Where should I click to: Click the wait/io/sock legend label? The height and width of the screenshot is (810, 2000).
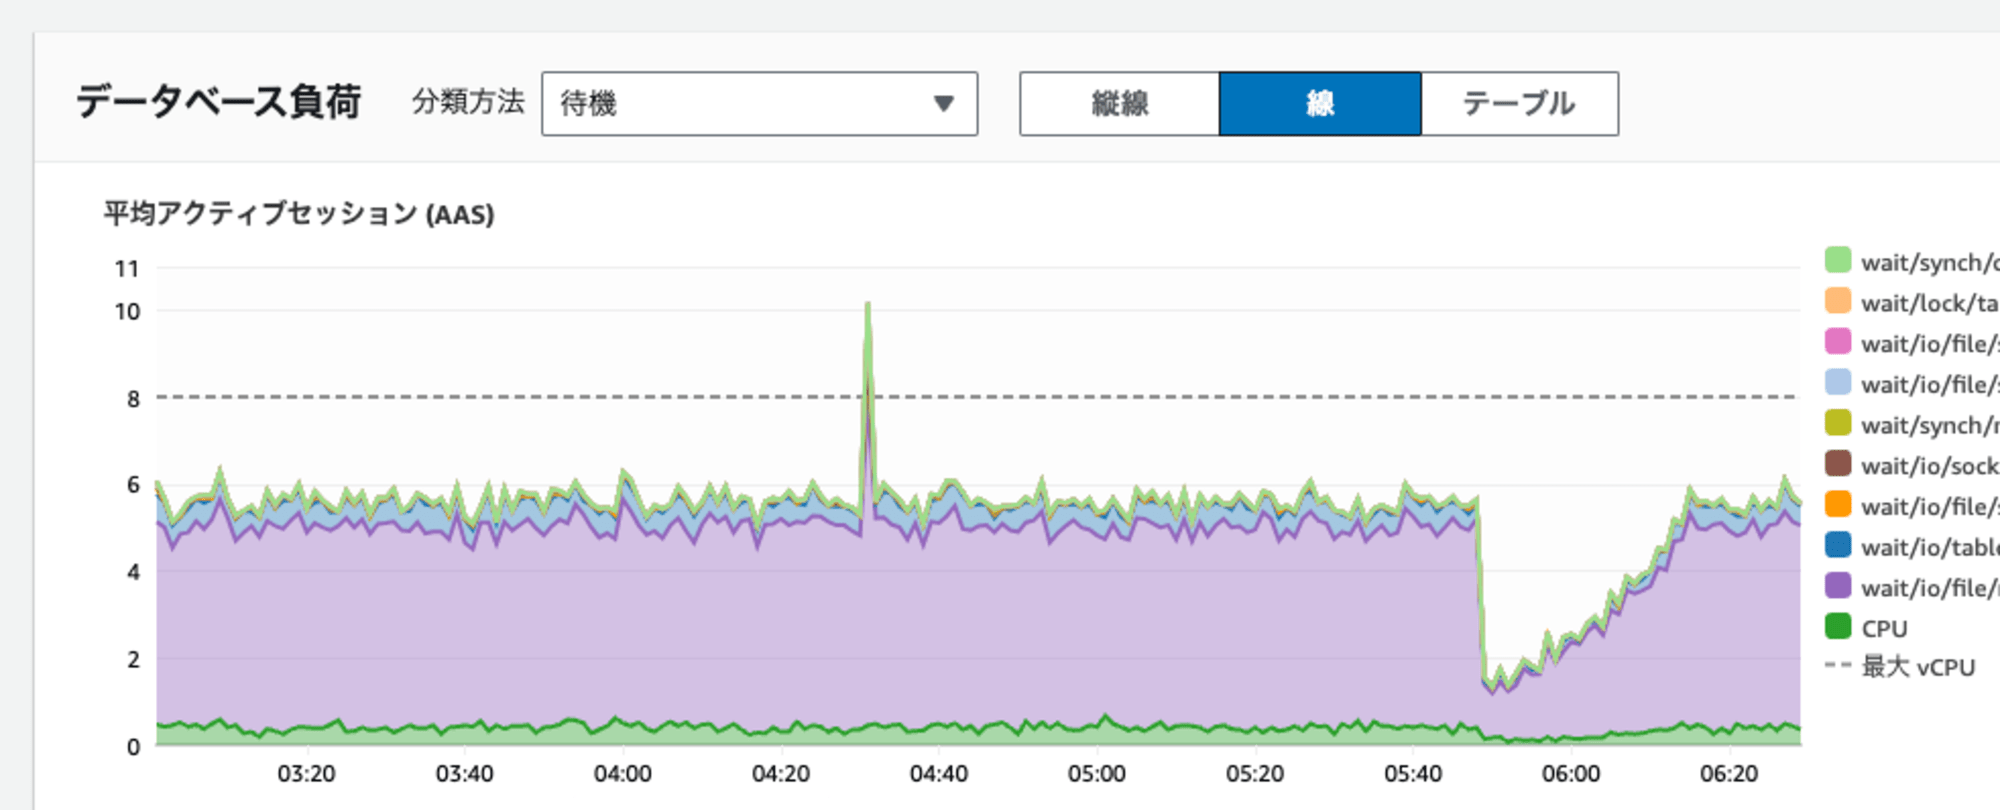pyautogui.click(x=1929, y=466)
